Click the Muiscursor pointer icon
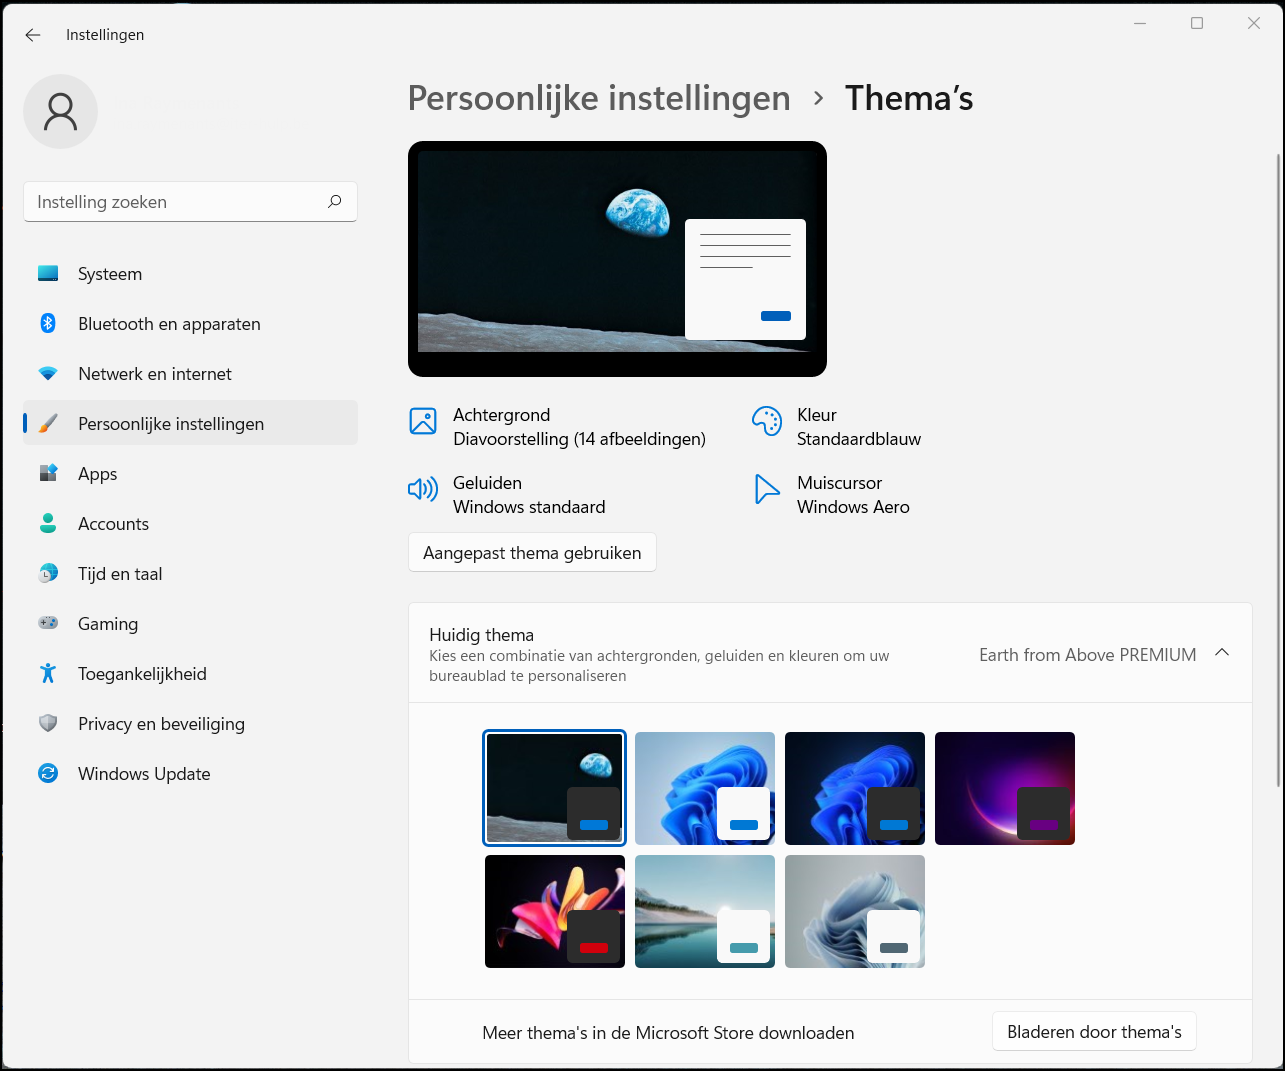1285x1071 pixels. click(x=767, y=489)
